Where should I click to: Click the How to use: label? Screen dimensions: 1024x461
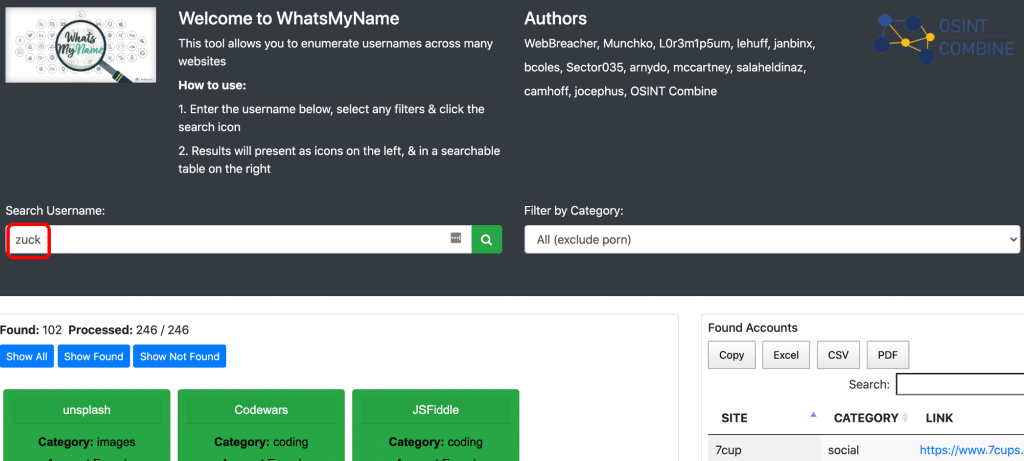click(212, 86)
